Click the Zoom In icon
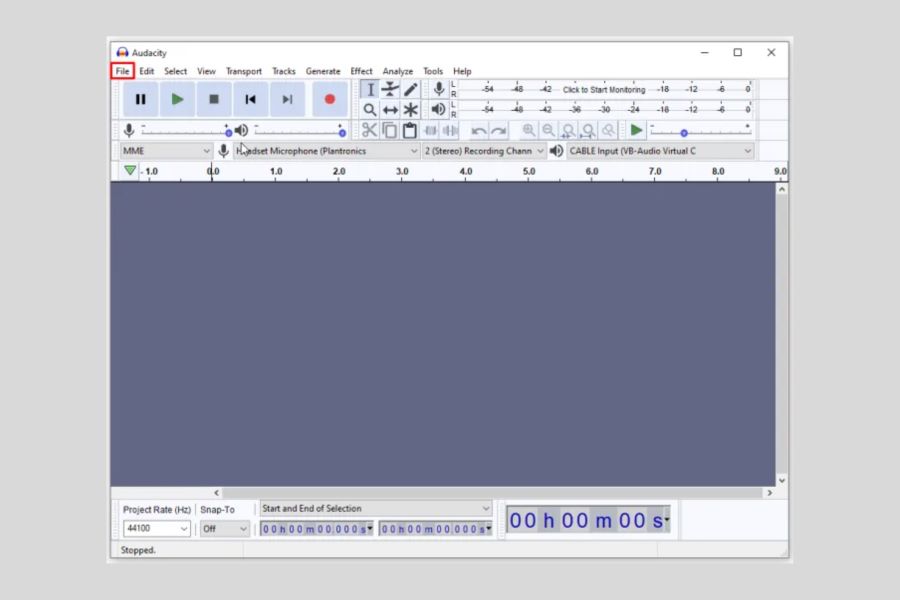 (x=529, y=129)
